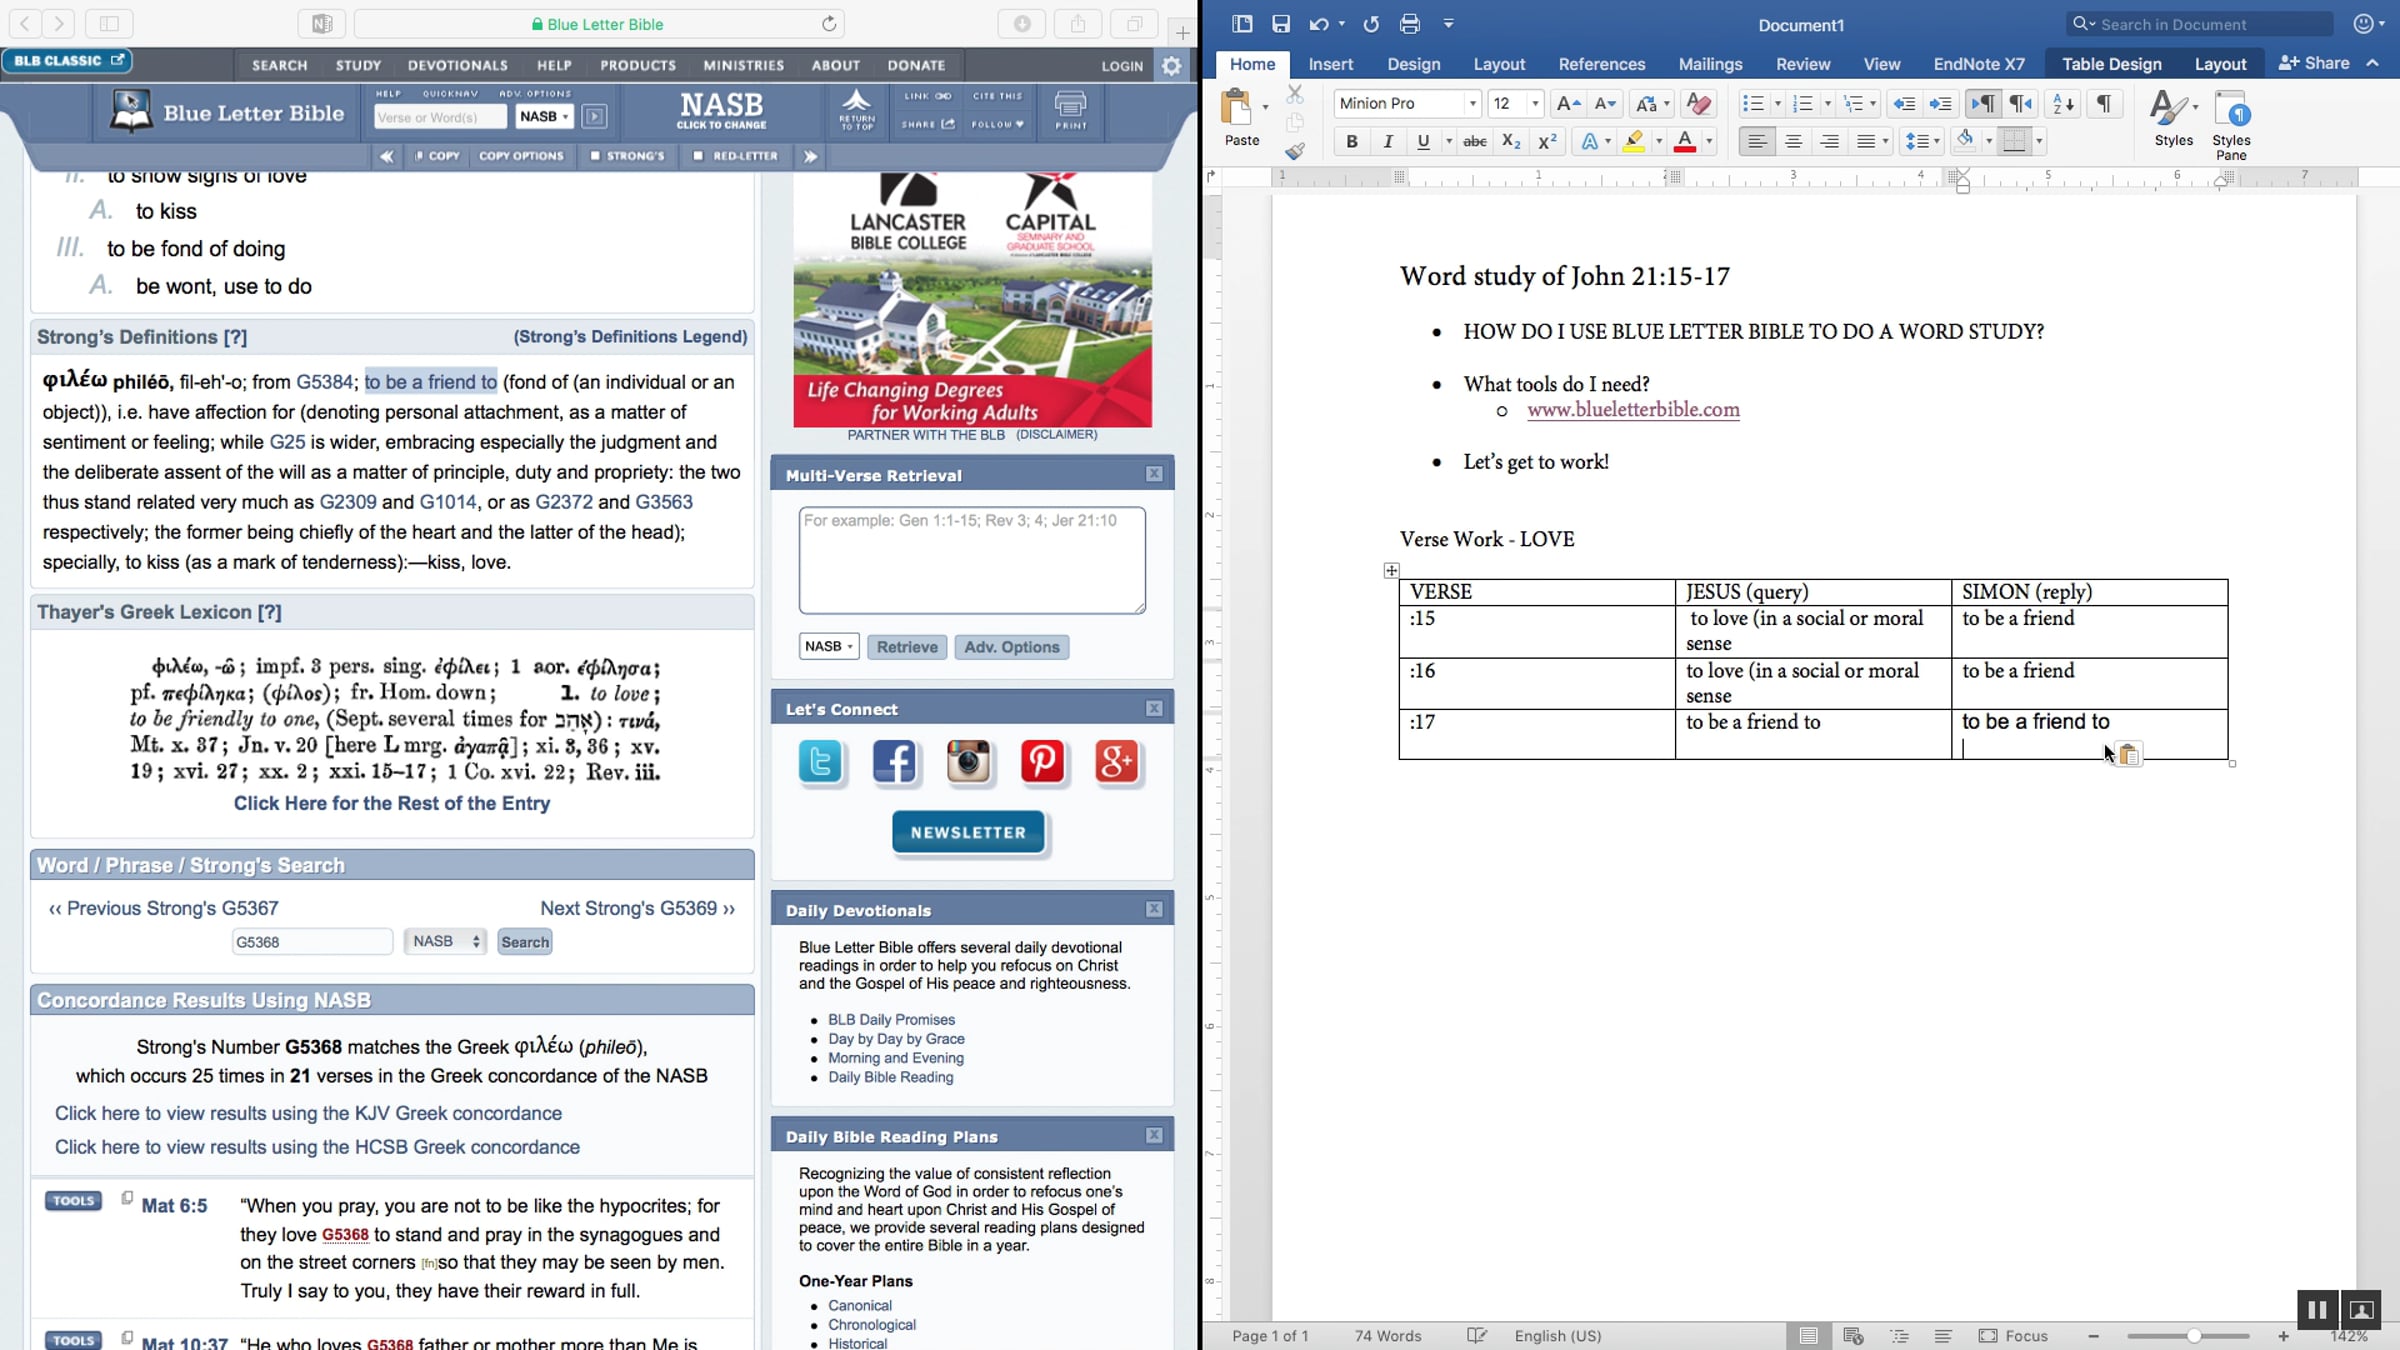The height and width of the screenshot is (1350, 2400).
Task: Toggle the Red-Letter checkbox
Action: click(x=698, y=156)
